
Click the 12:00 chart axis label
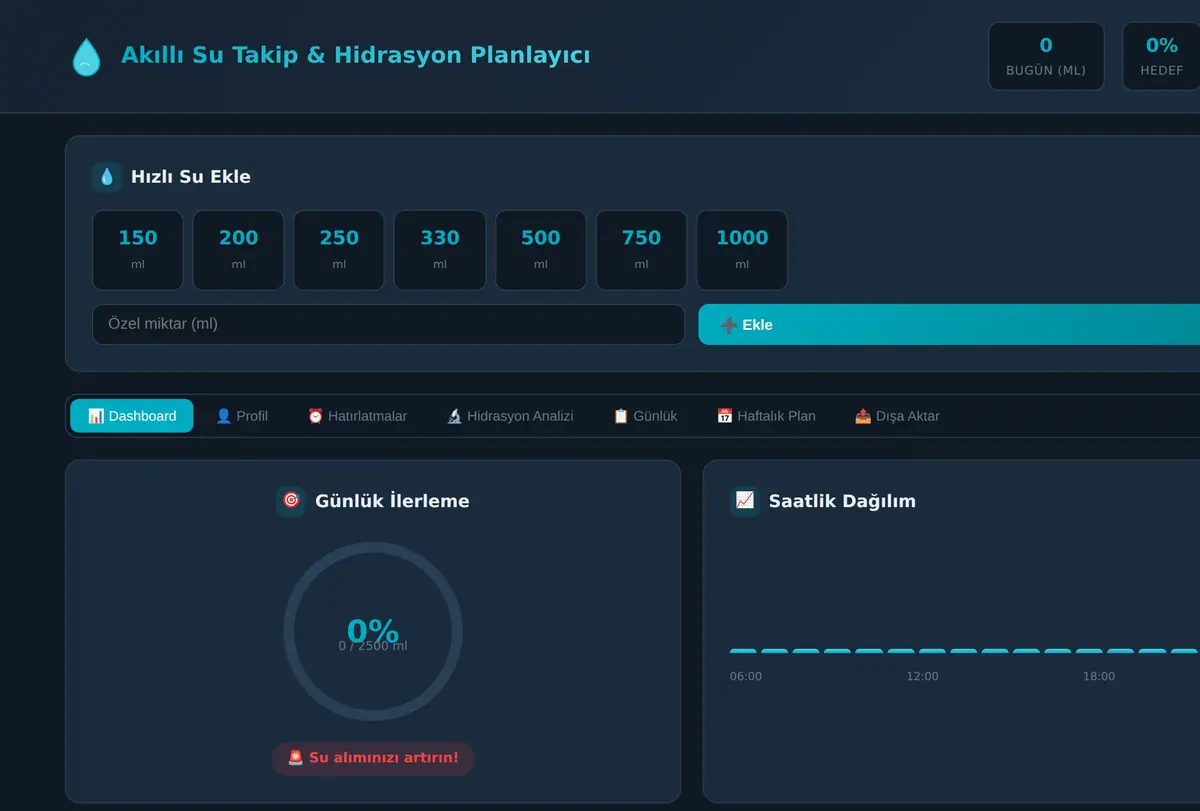pos(922,677)
